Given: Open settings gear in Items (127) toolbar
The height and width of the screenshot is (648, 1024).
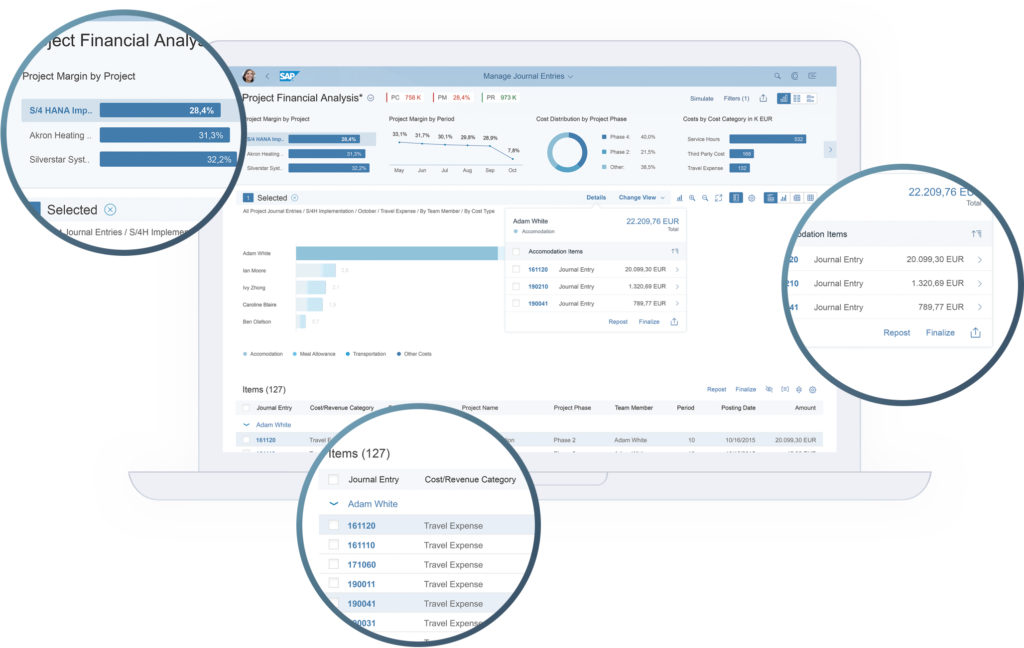Looking at the screenshot, I should click(x=812, y=389).
